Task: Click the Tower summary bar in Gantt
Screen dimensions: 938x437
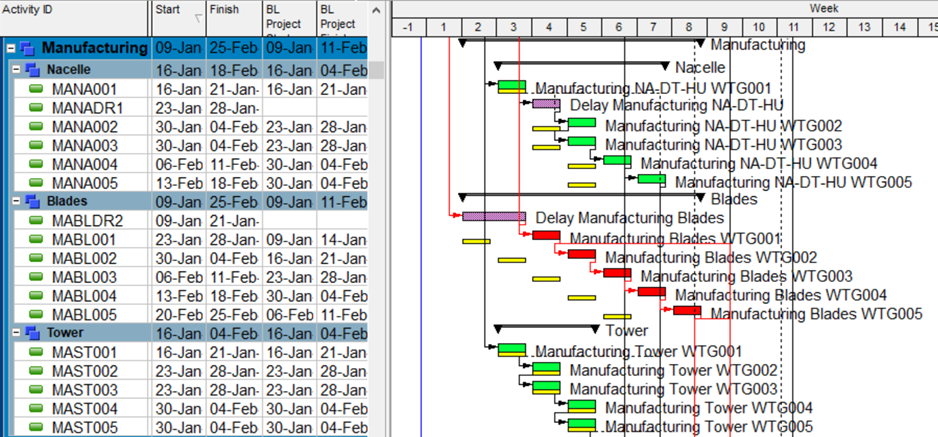Action: click(x=546, y=326)
